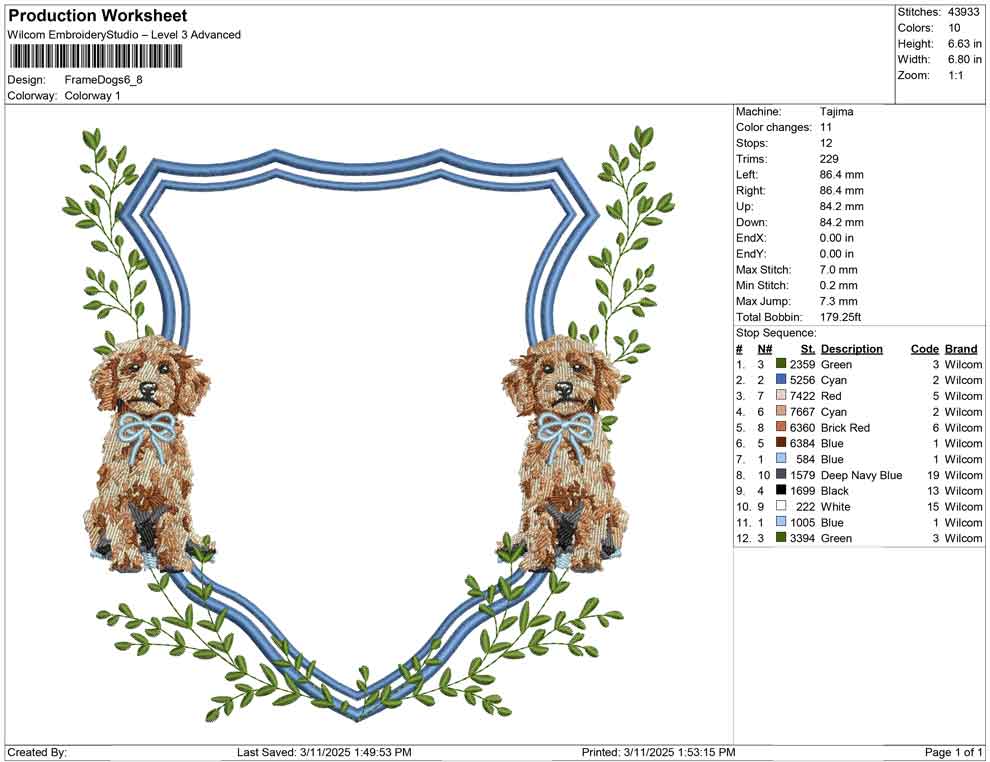Screen dimensions: 990x762
Task: Click the green swatch for 2359 Green
Action: pyautogui.click(x=781, y=364)
